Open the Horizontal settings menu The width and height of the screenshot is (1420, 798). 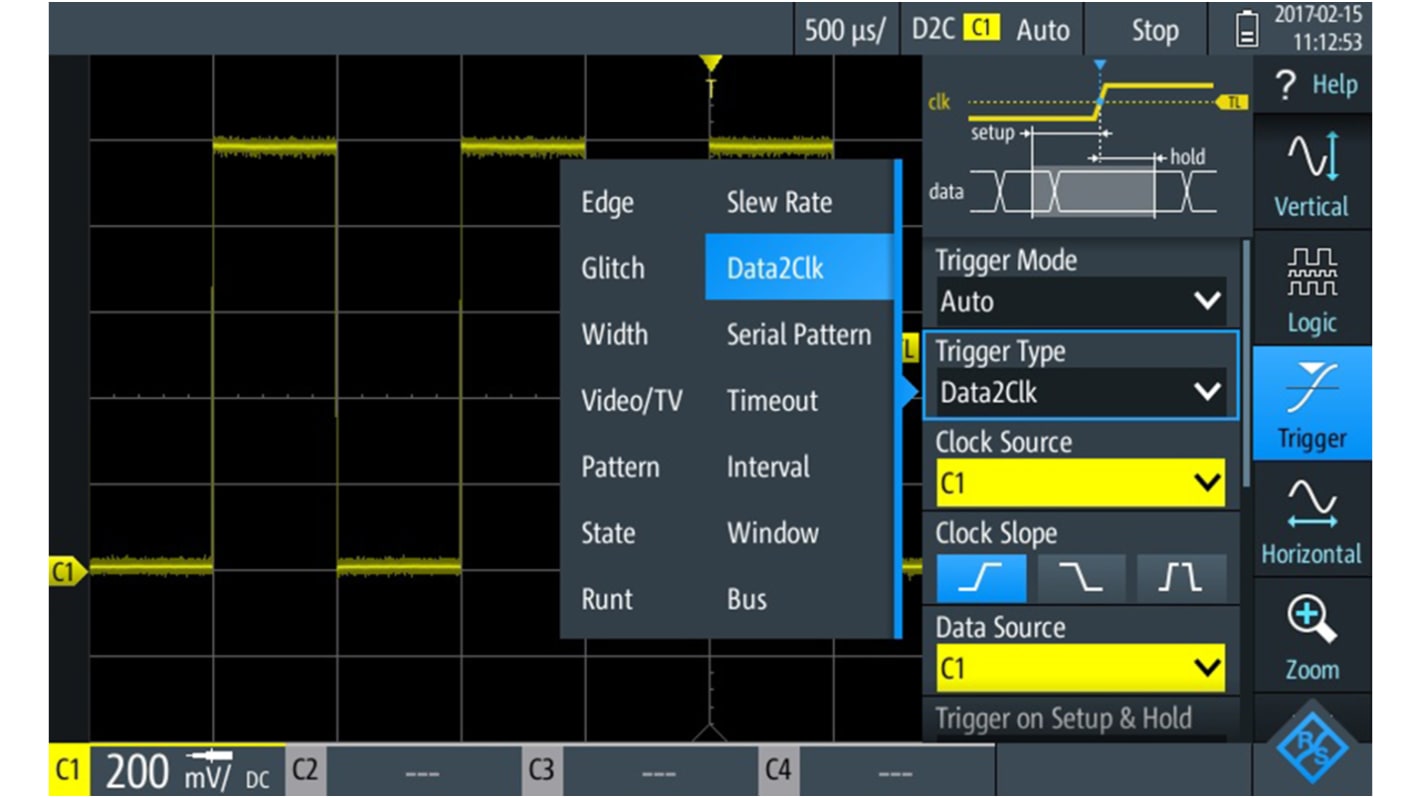point(1311,520)
